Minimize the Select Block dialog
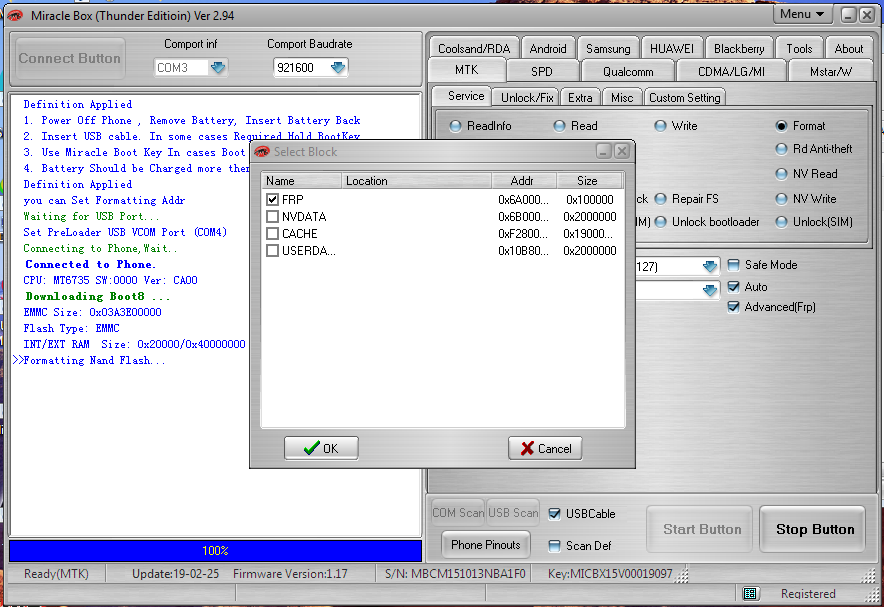884x607 pixels. tap(604, 151)
